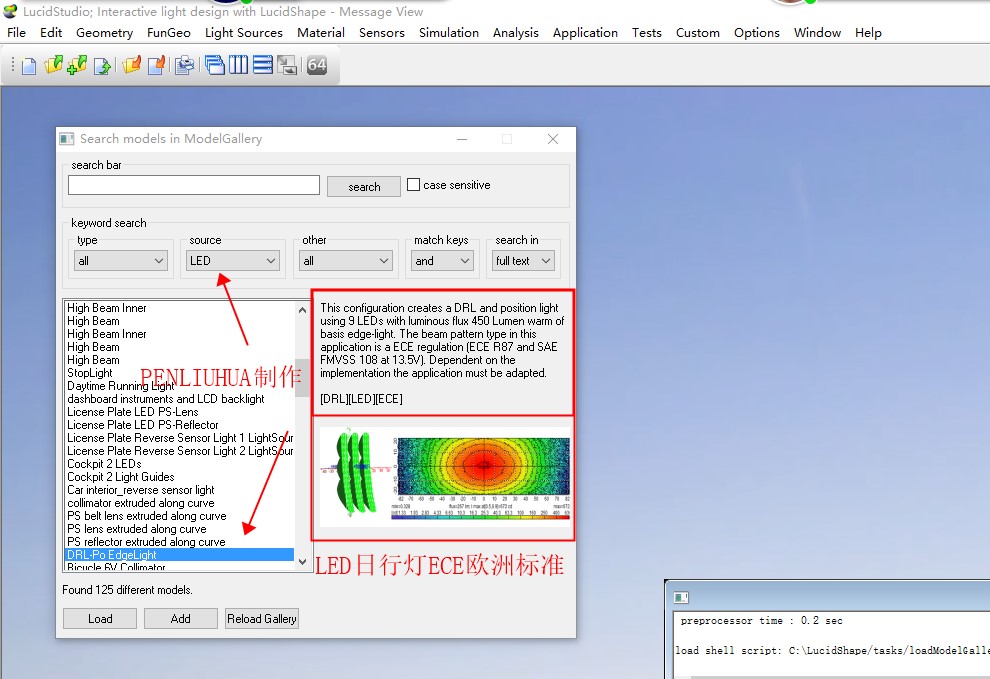
Task: Click the model list scroll up arrow
Action: [x=302, y=309]
